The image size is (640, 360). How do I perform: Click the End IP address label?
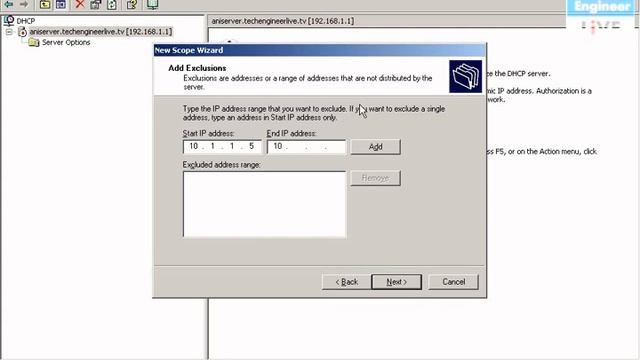pos(291,133)
